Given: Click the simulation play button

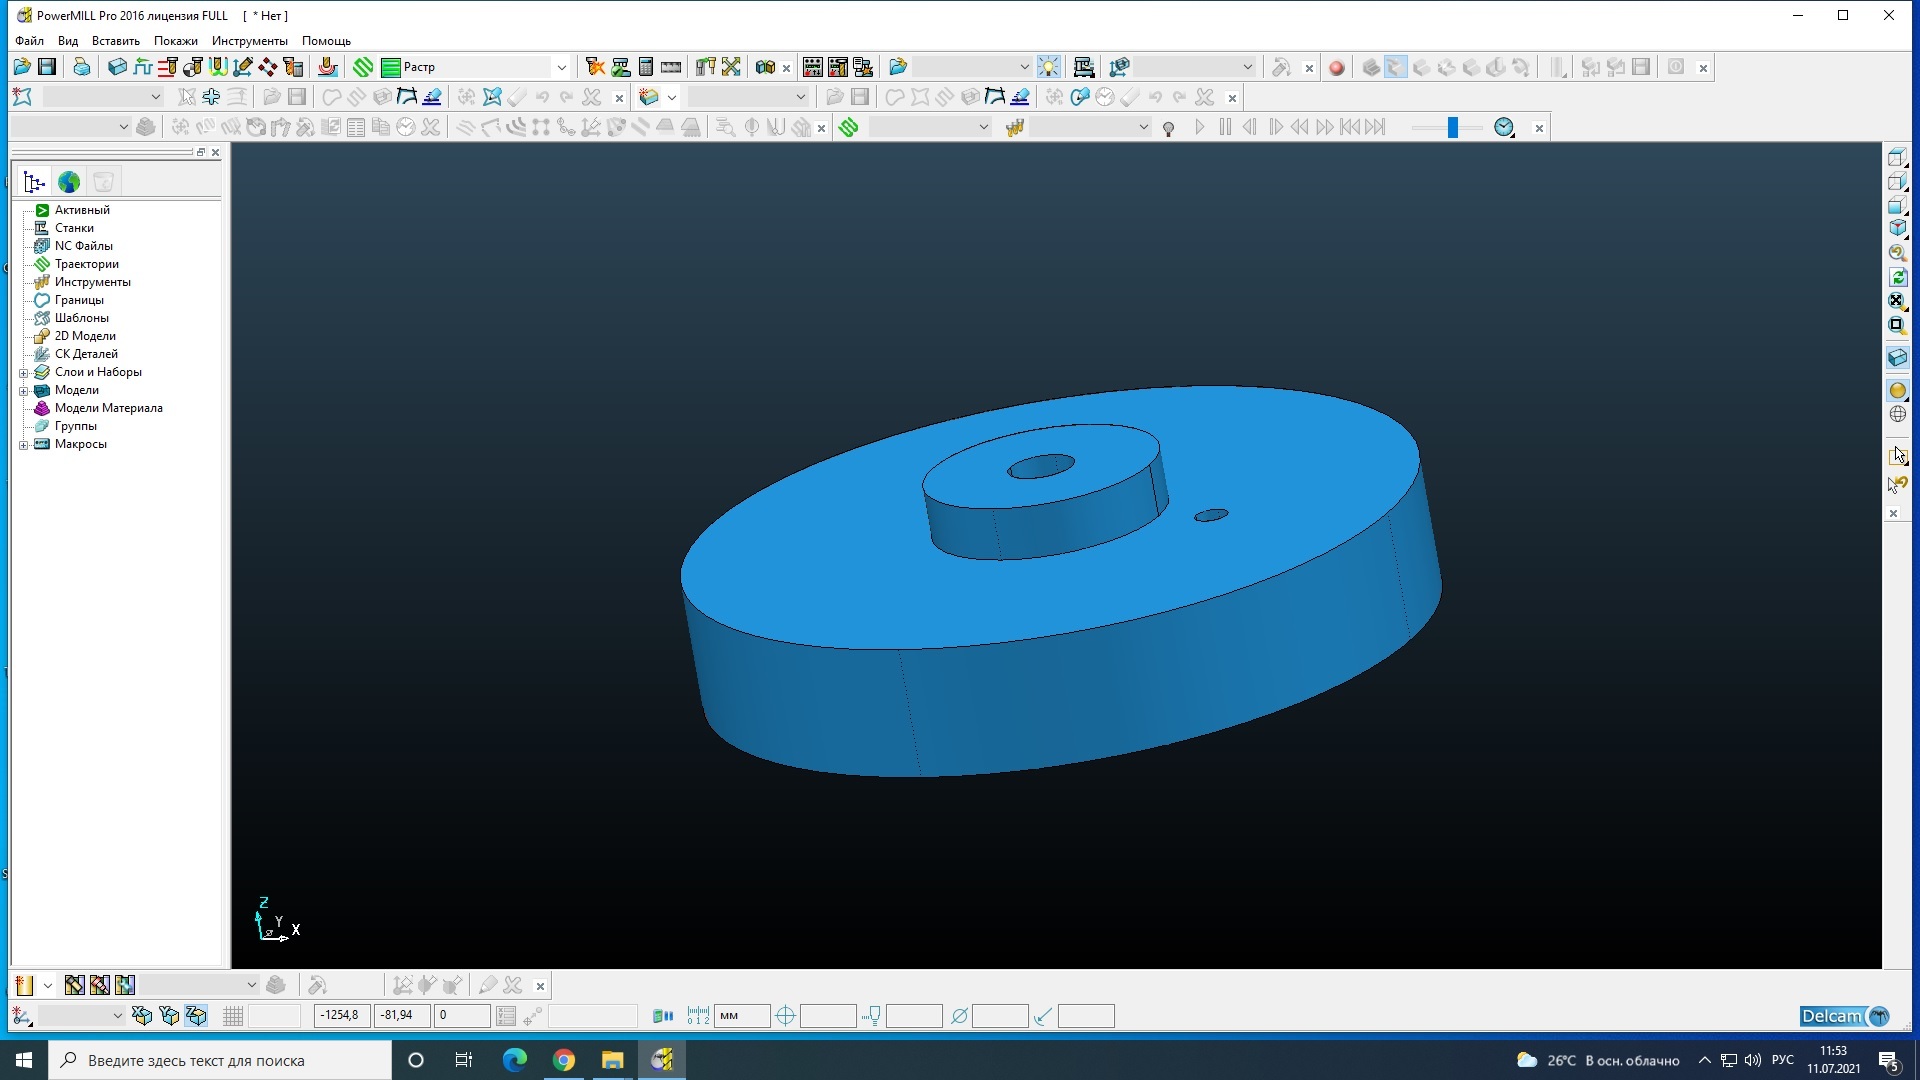Looking at the screenshot, I should coord(1200,127).
